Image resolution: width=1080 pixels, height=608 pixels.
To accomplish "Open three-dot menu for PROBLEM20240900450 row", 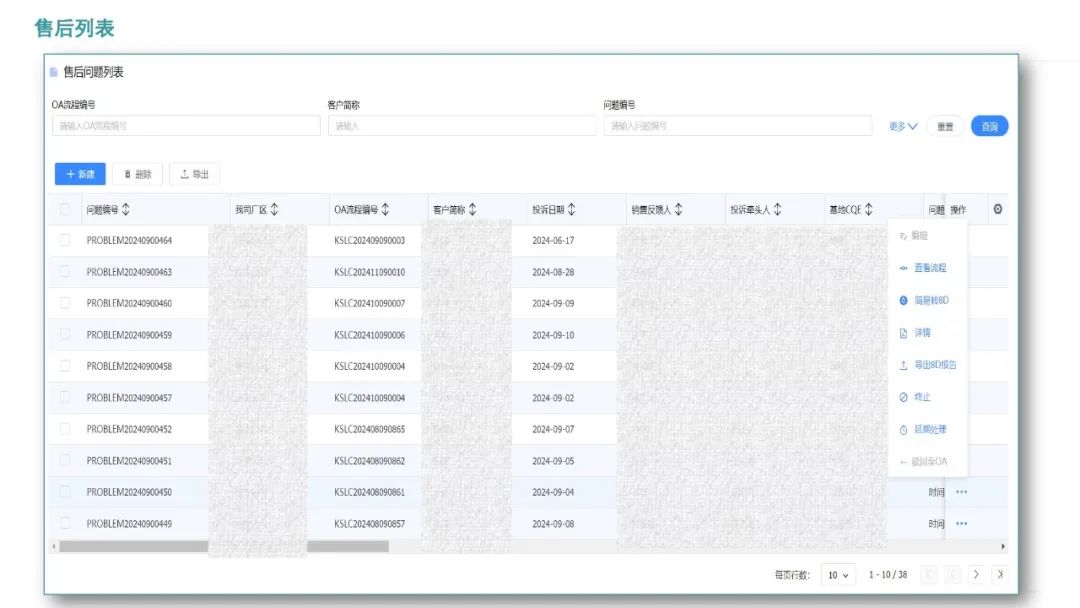I will (961, 492).
